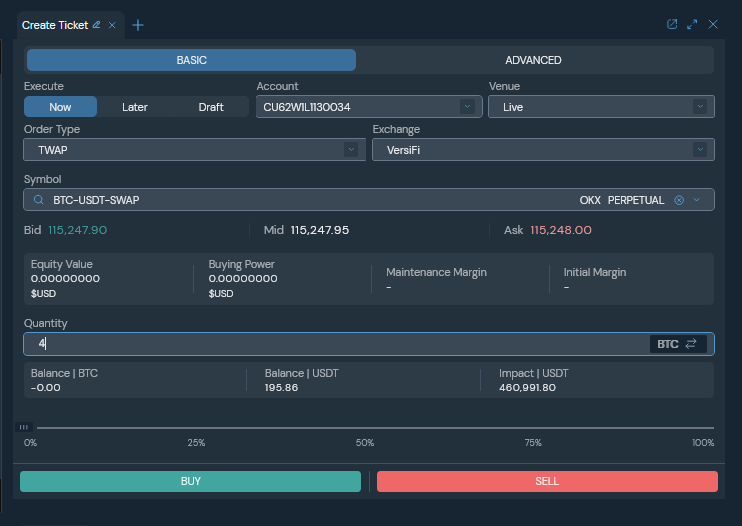Add a new tab with the plus icon
Image resolution: width=742 pixels, height=526 pixels.
tap(138, 25)
